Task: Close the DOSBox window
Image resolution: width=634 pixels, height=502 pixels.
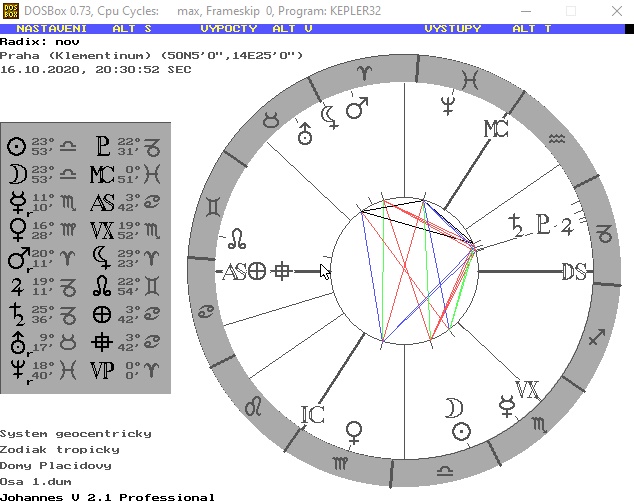Action: [x=617, y=11]
